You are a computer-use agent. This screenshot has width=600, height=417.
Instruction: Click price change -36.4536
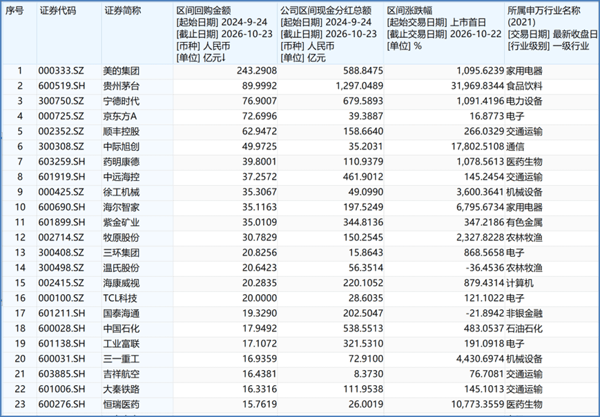tap(485, 268)
